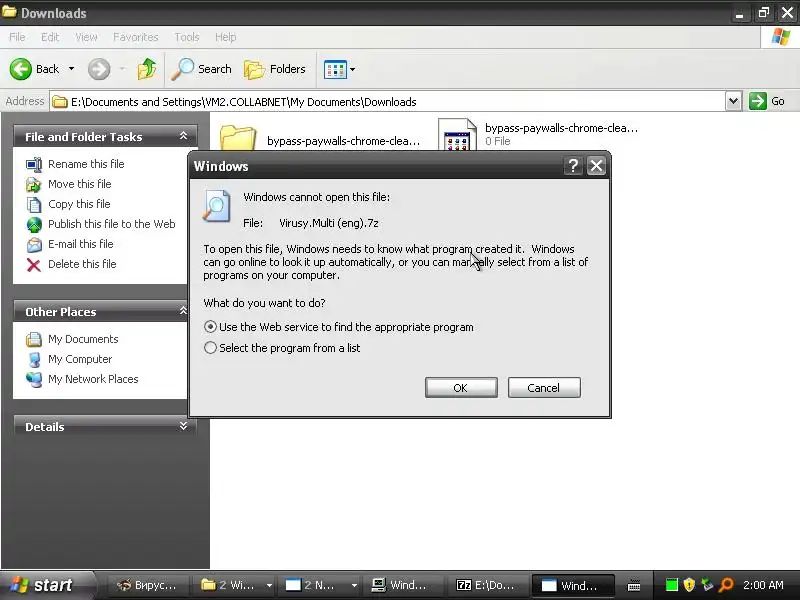The width and height of the screenshot is (800, 600).
Task: Click the My Network Places icon
Action: click(34, 380)
